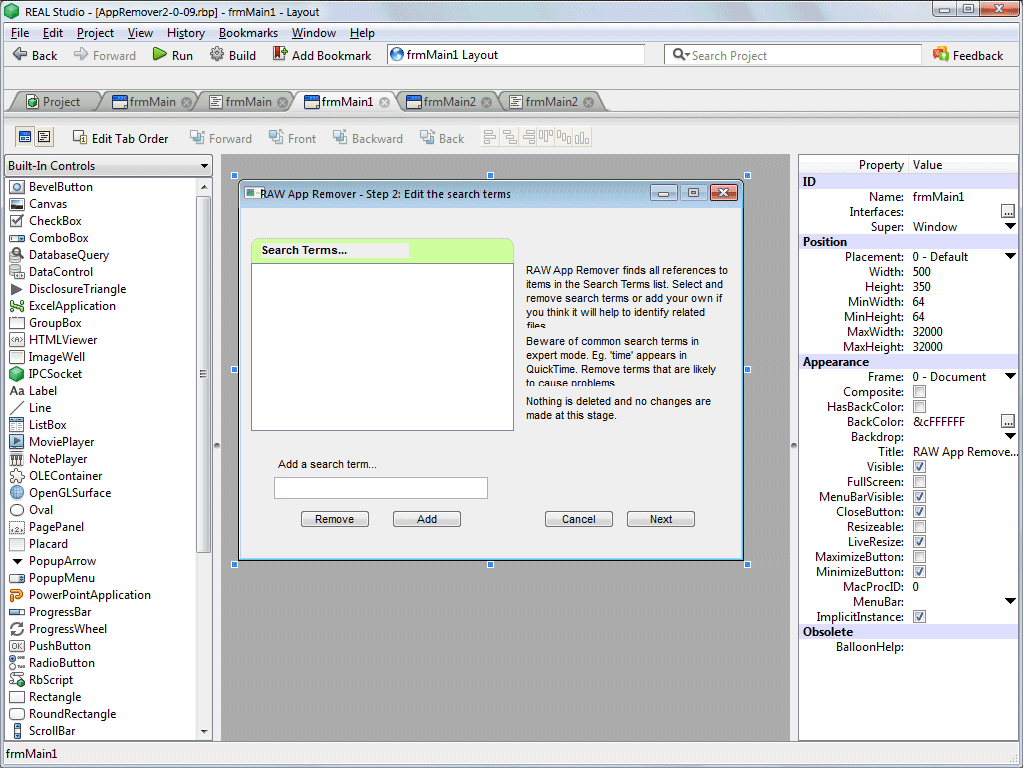
Task: Open the Built-In Controls dropdown
Action: (x=108, y=166)
